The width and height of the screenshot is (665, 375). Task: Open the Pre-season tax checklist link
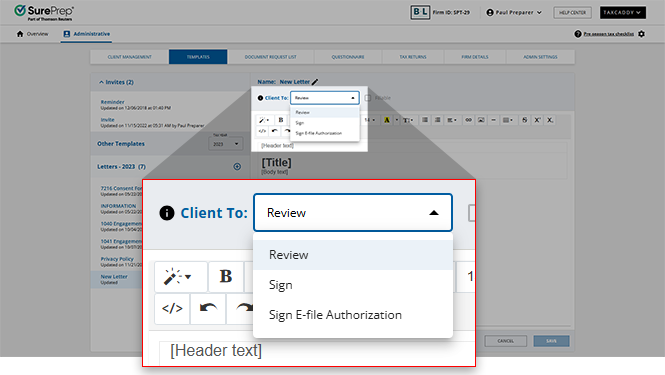[609, 34]
